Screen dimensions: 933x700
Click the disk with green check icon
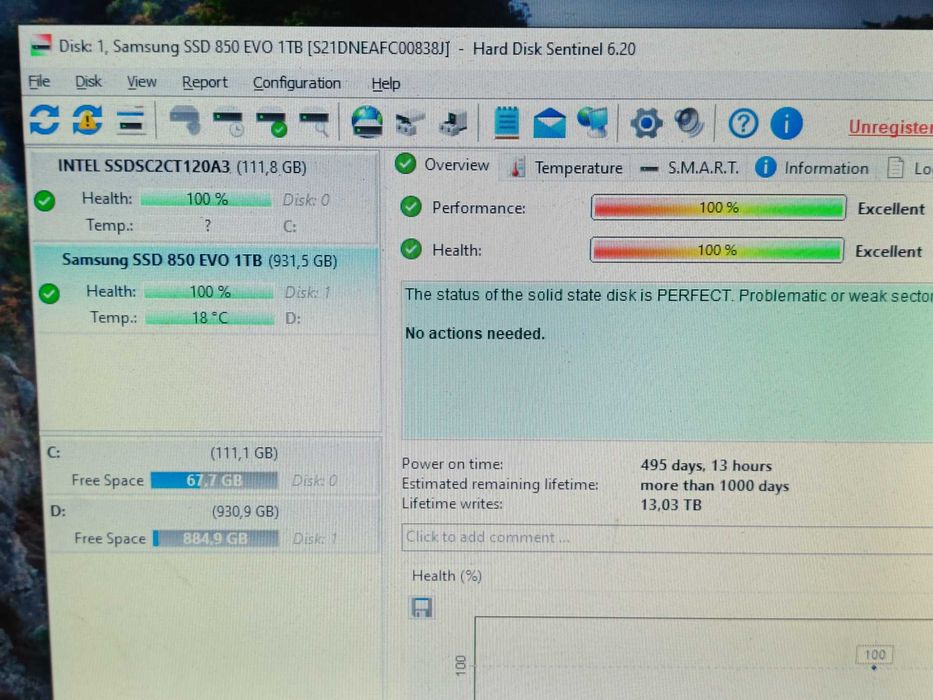coord(272,123)
